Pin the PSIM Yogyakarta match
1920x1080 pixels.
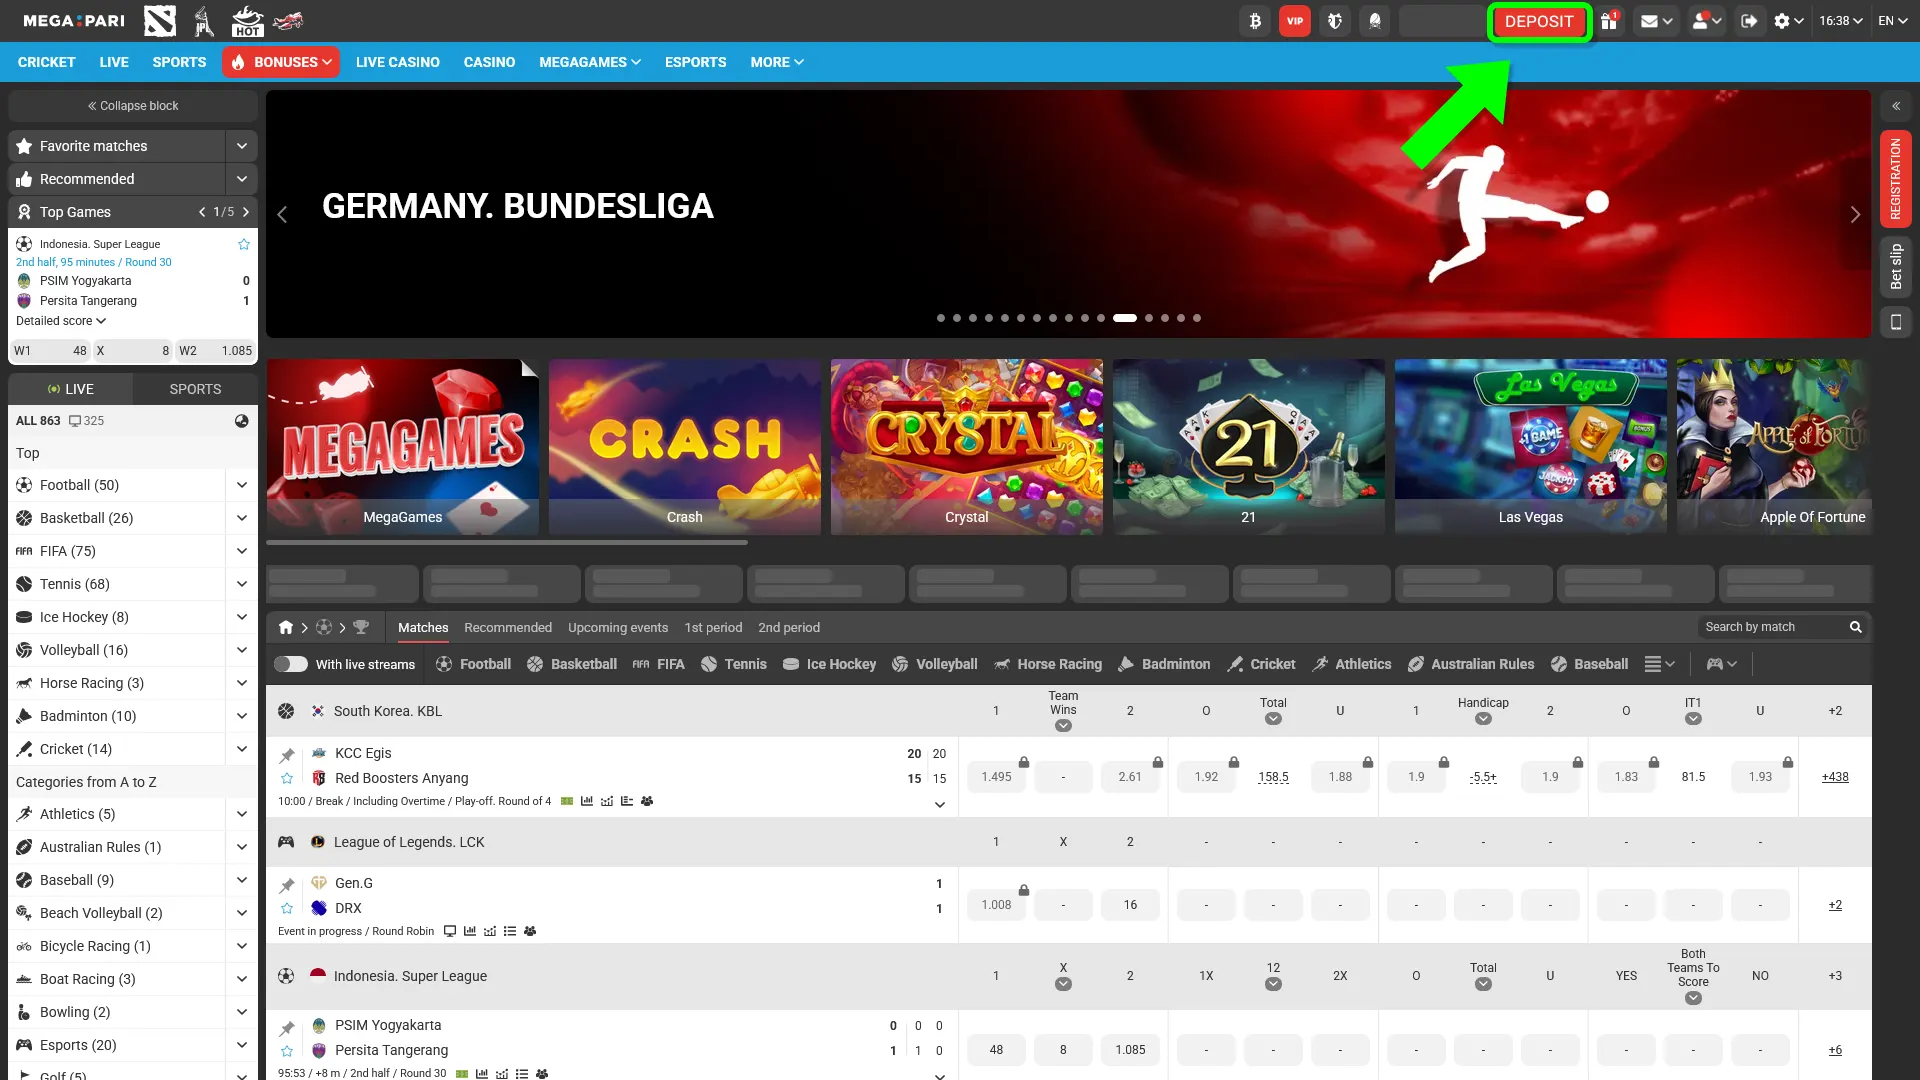[287, 1028]
